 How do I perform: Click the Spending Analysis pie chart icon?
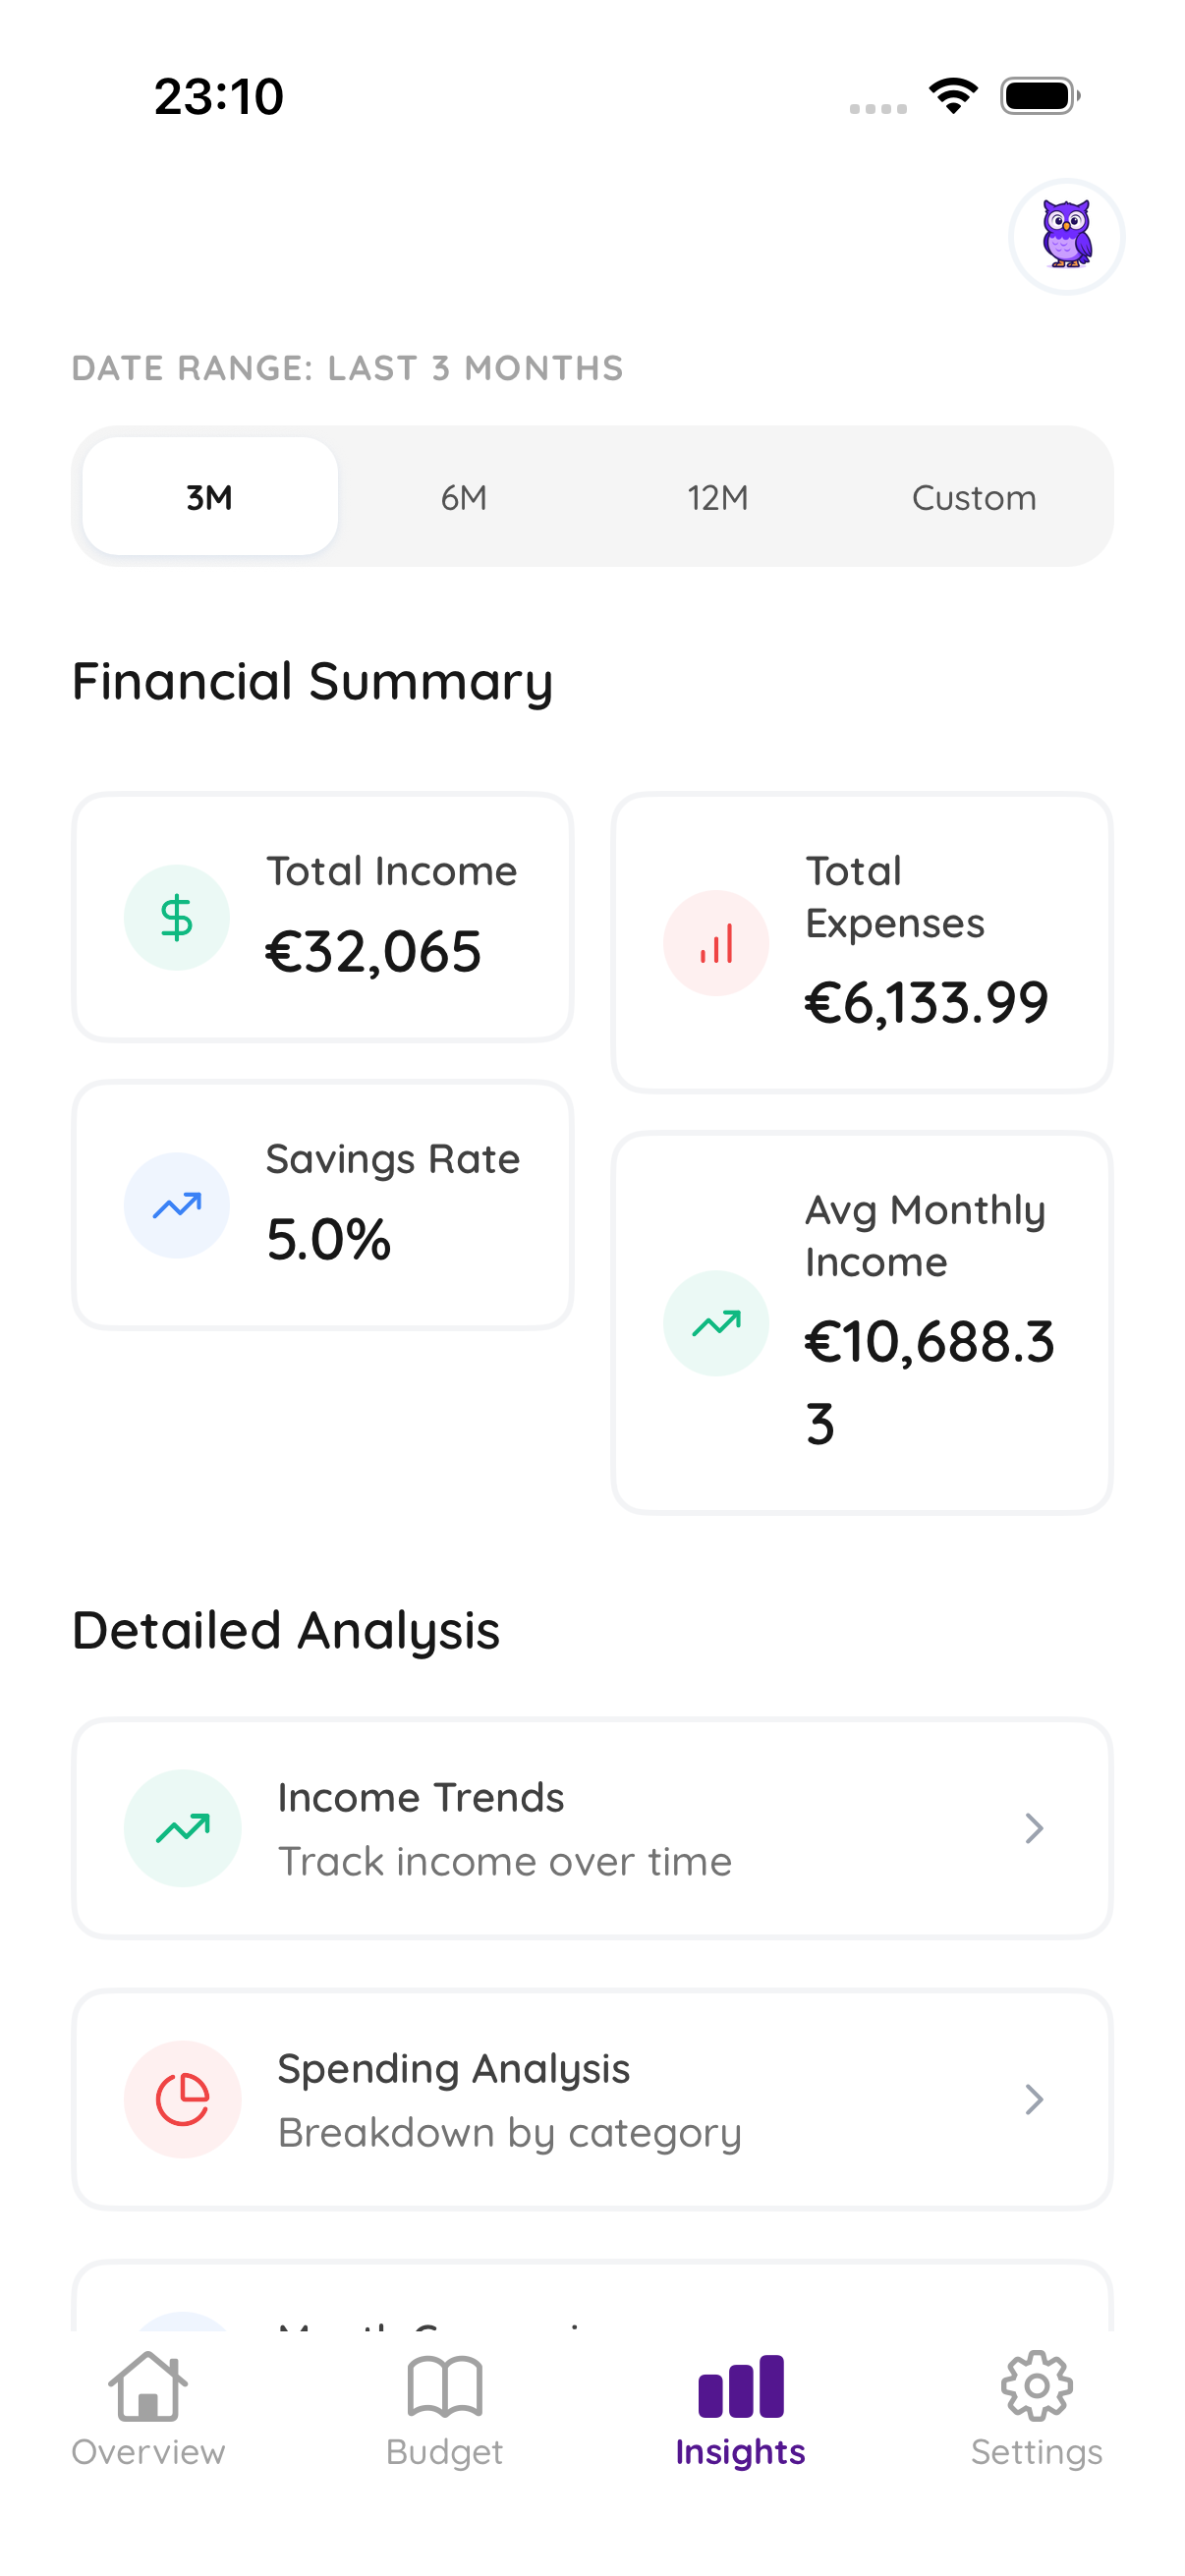182,2100
